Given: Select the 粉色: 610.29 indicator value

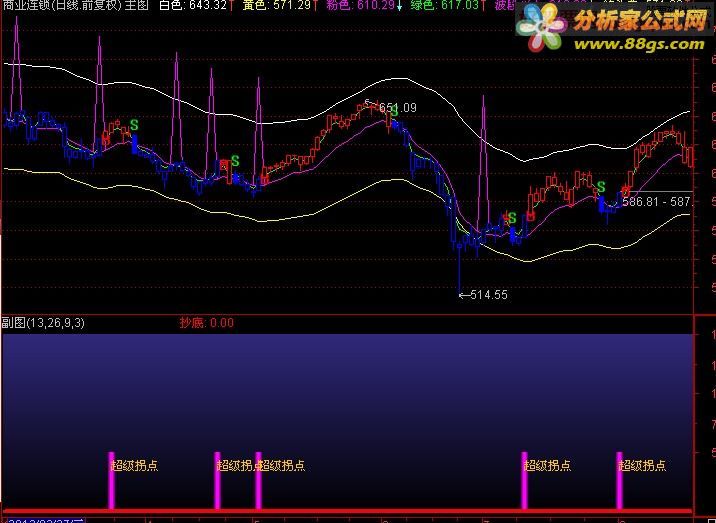Looking at the screenshot, I should 360,6.
